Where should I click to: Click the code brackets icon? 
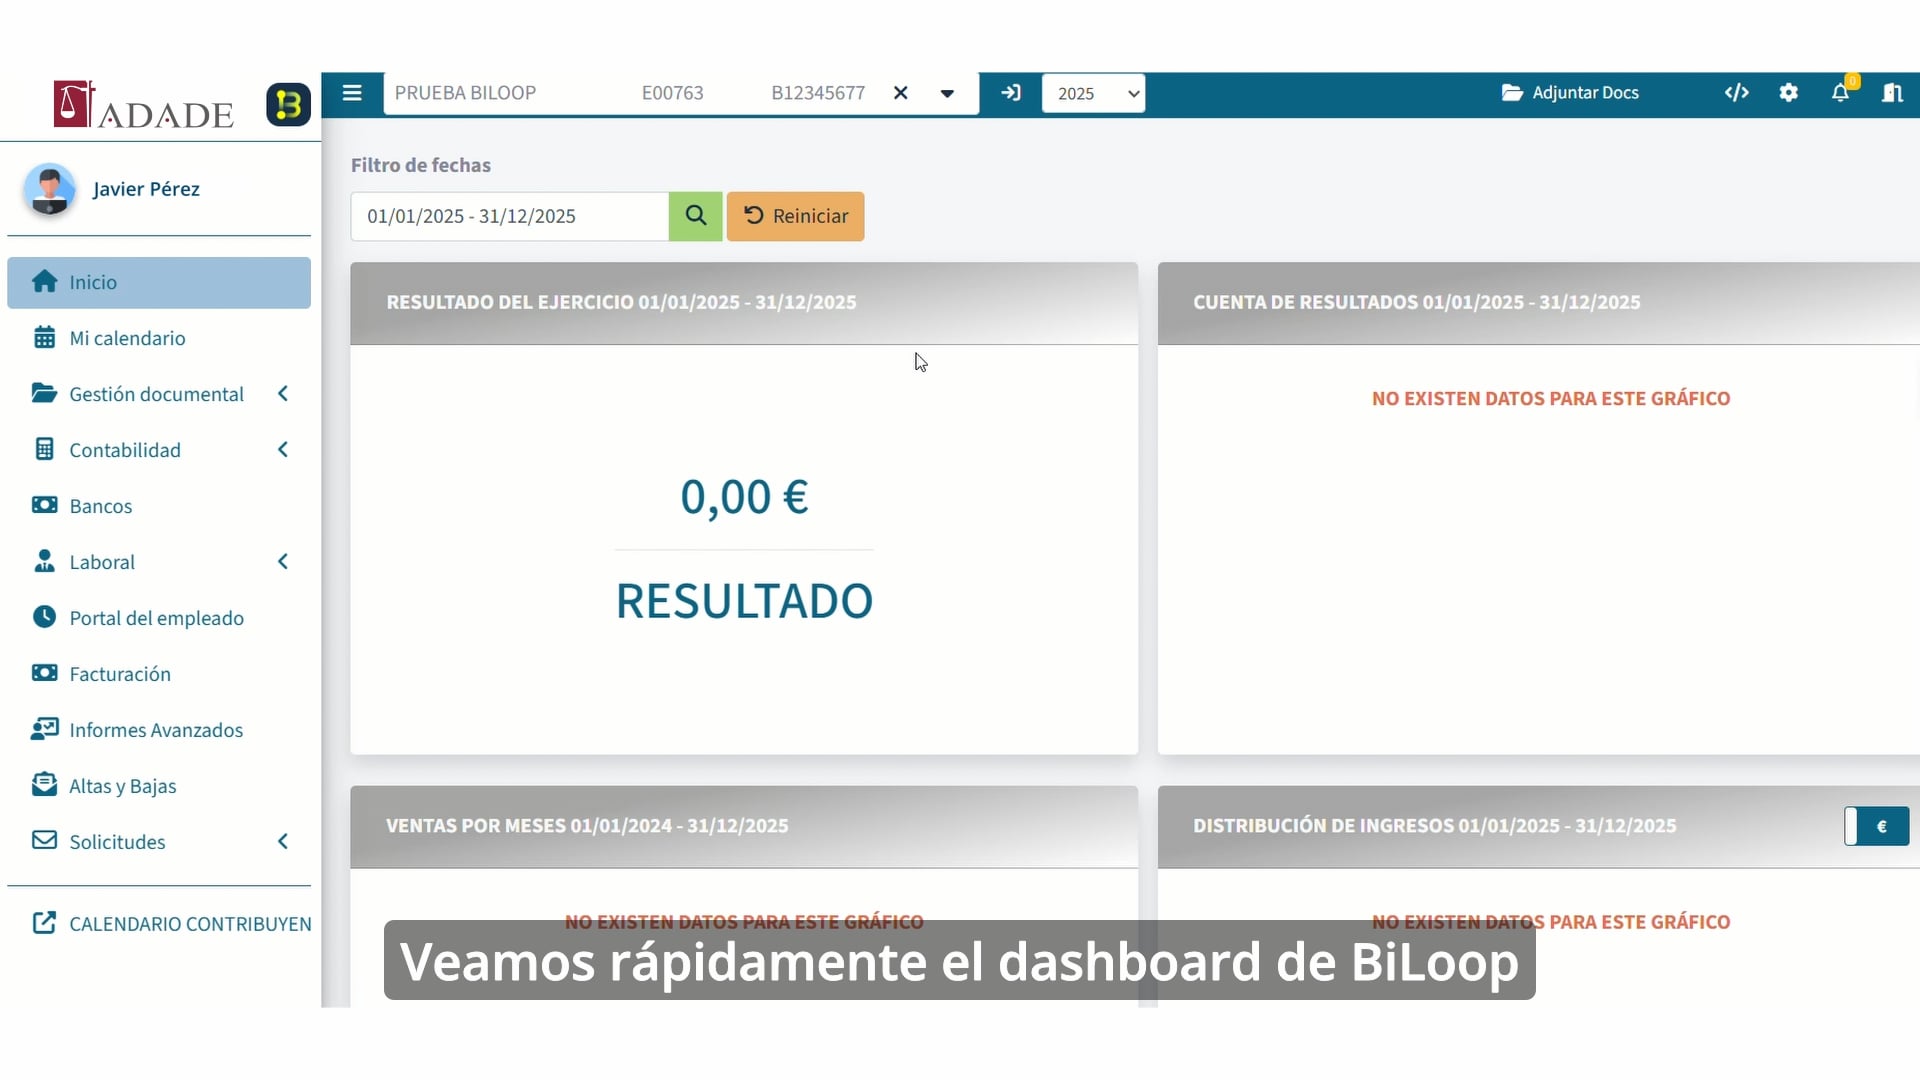coord(1737,93)
